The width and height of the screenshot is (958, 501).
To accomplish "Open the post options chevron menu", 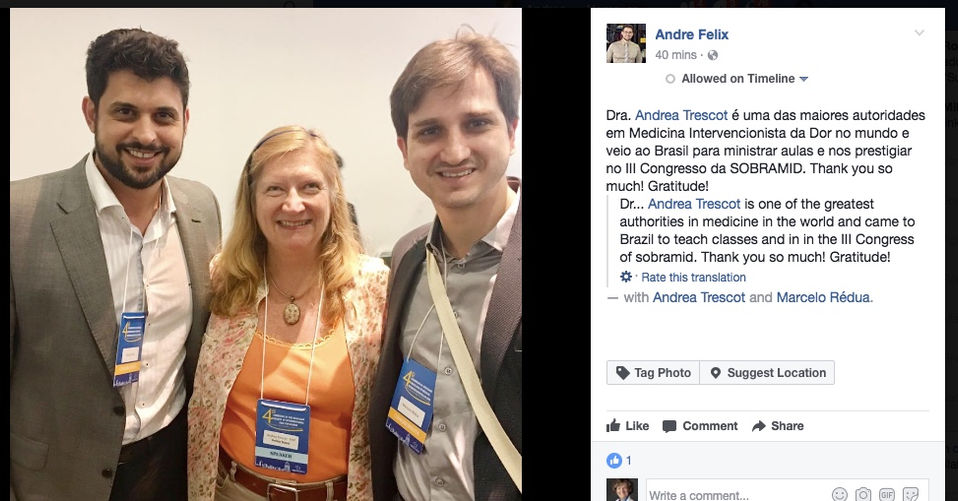I will tap(919, 33).
